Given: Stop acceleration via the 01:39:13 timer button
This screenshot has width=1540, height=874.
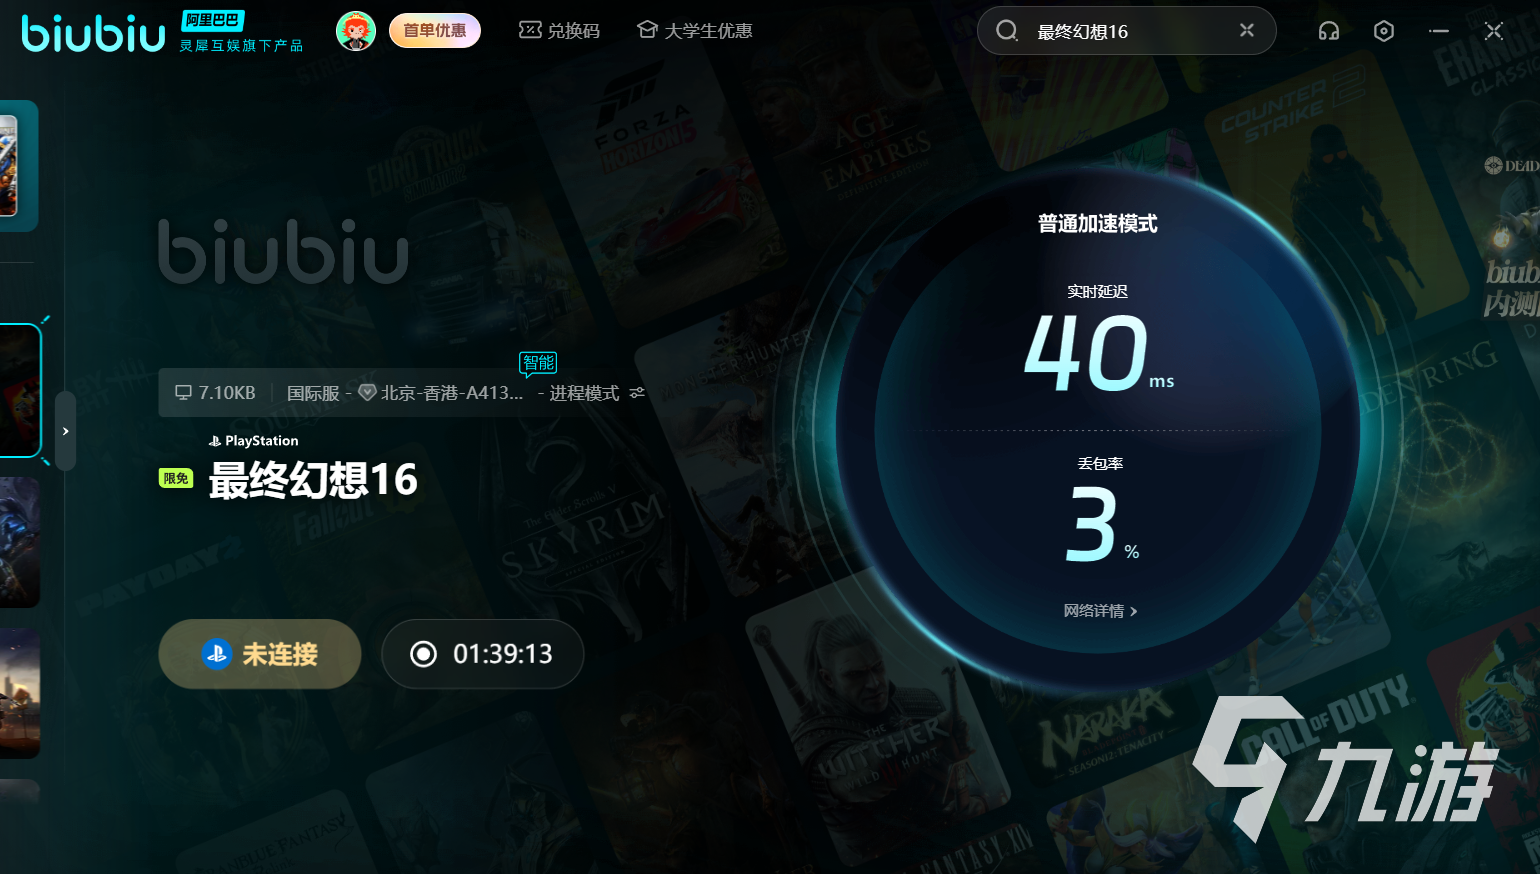Looking at the screenshot, I should point(482,654).
